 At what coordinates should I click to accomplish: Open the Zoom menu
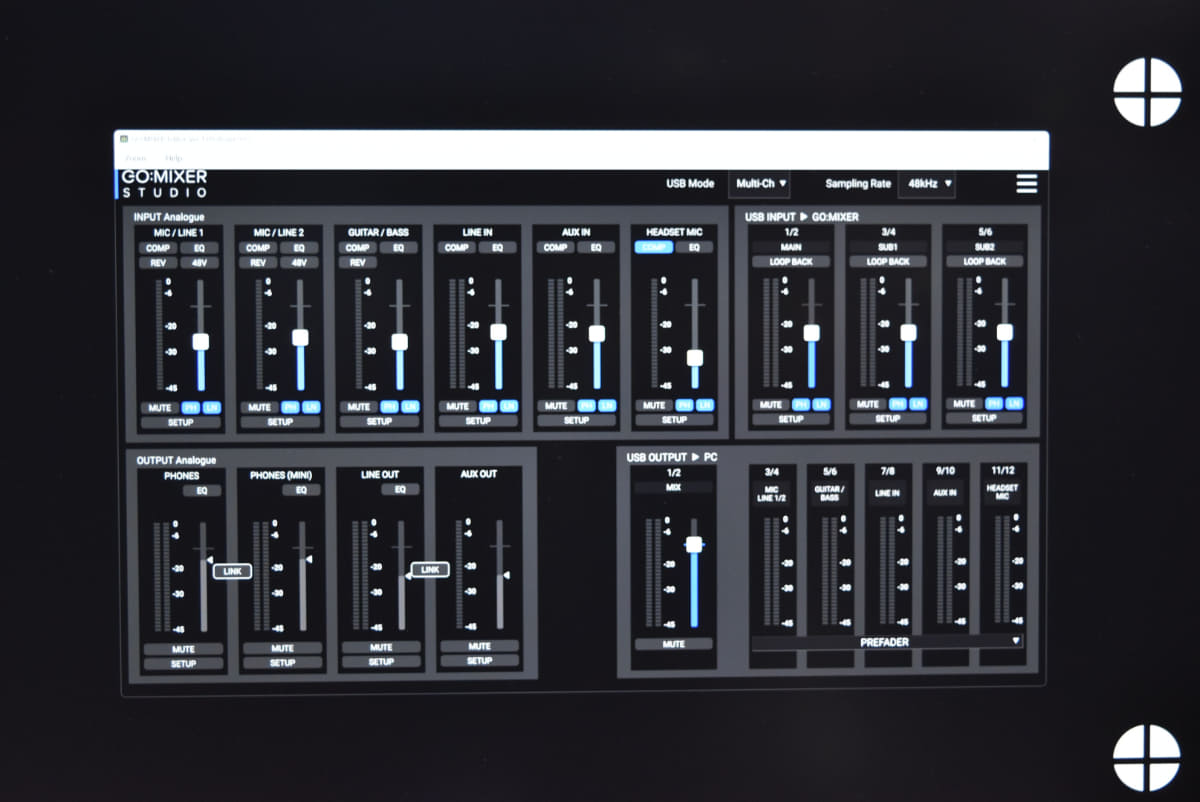point(136,158)
